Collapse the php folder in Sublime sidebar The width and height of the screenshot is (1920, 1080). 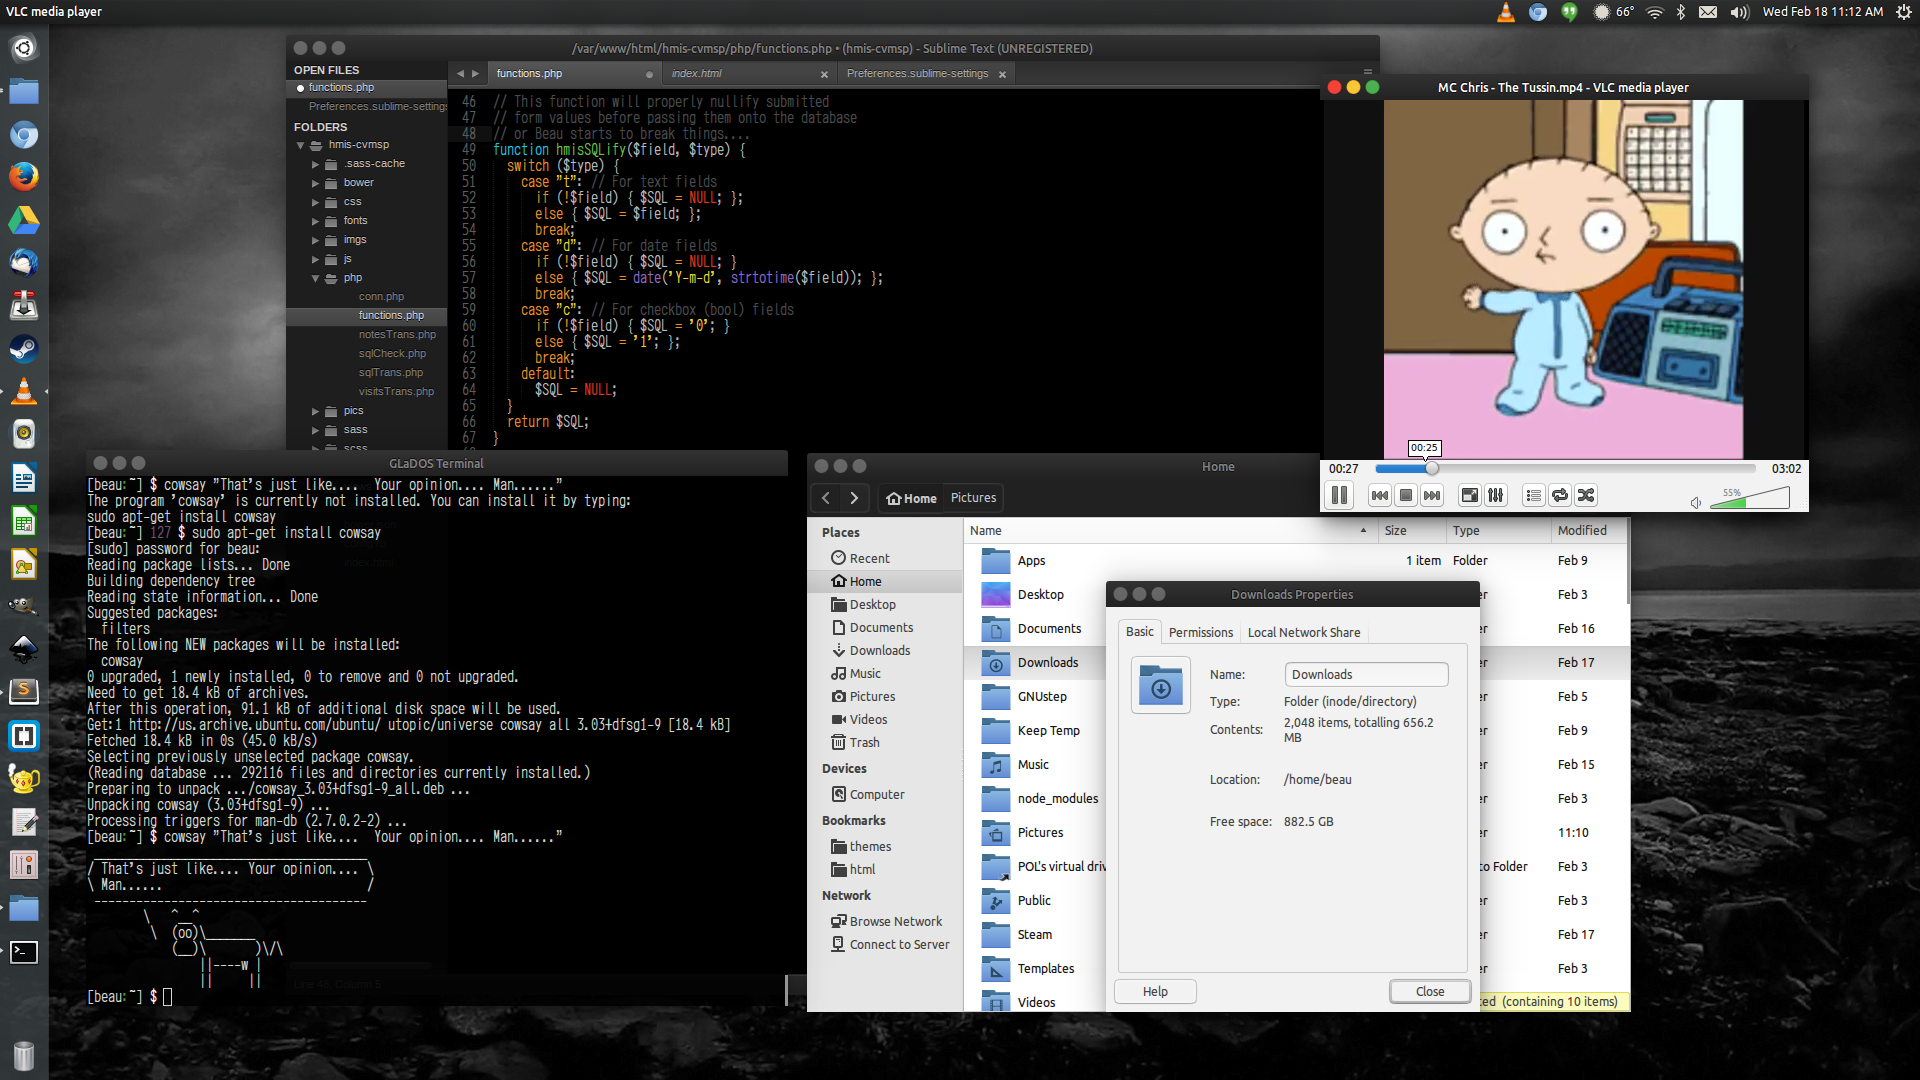coord(315,278)
